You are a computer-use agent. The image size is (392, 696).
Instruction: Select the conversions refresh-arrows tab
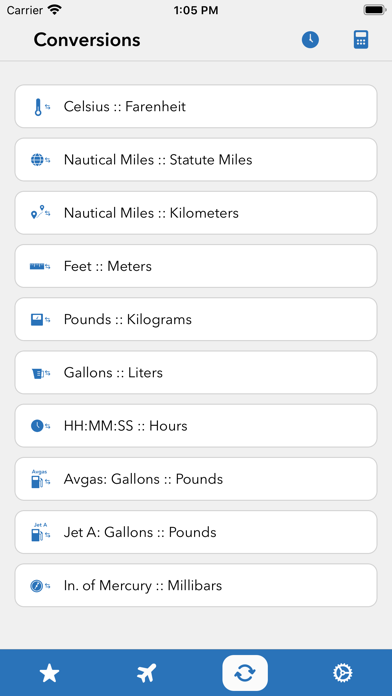coord(245,673)
